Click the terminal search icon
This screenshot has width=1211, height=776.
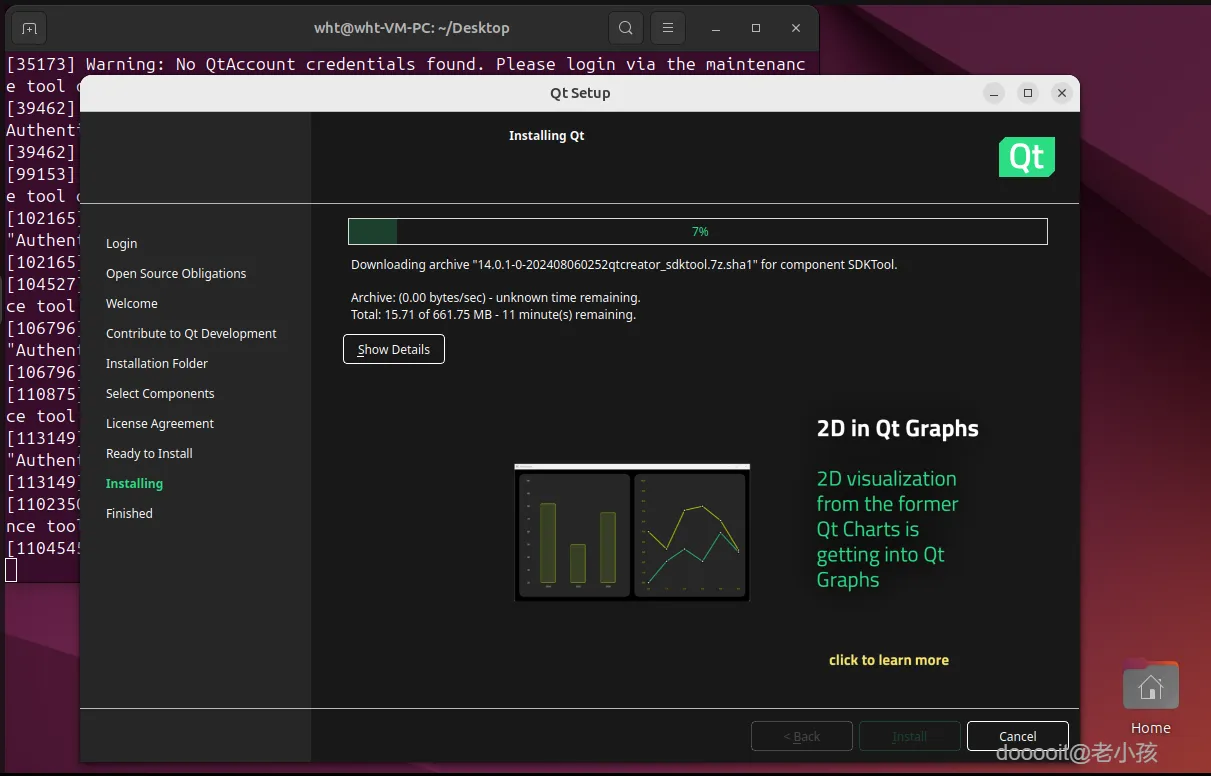[626, 28]
